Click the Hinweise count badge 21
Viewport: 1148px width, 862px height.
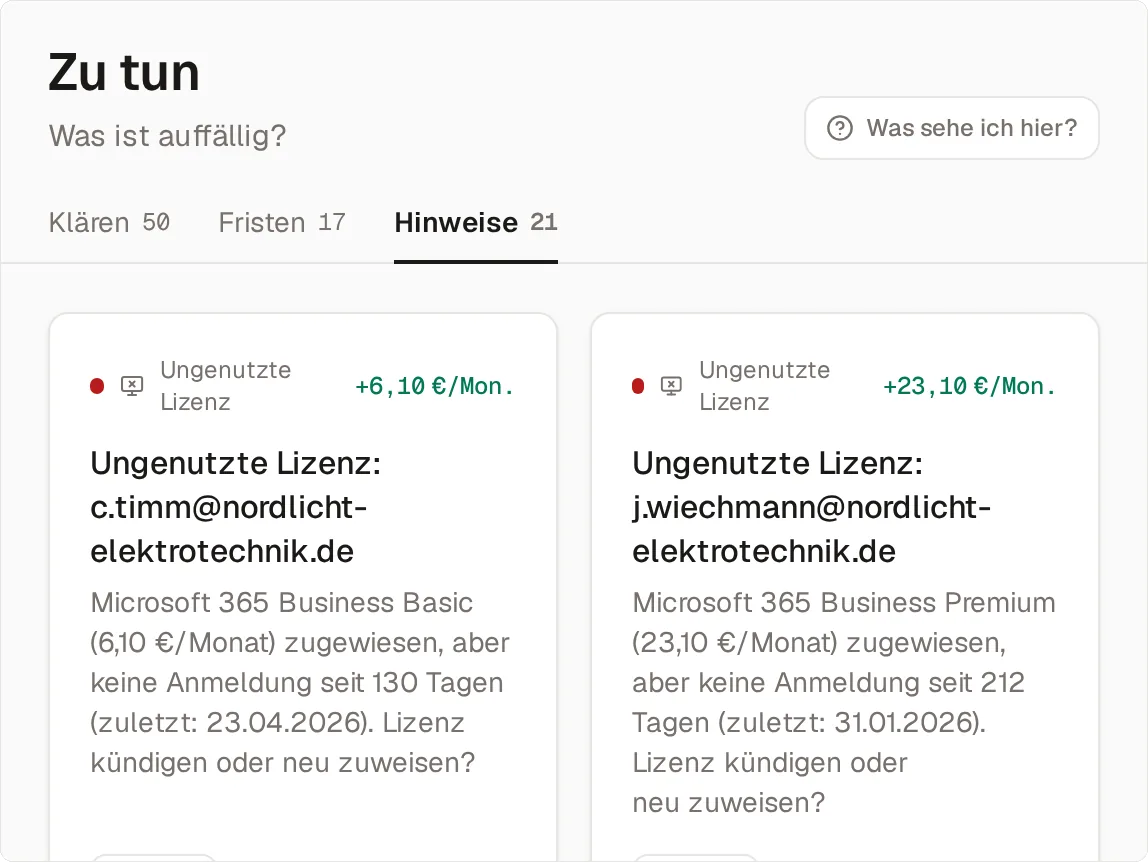[544, 222]
